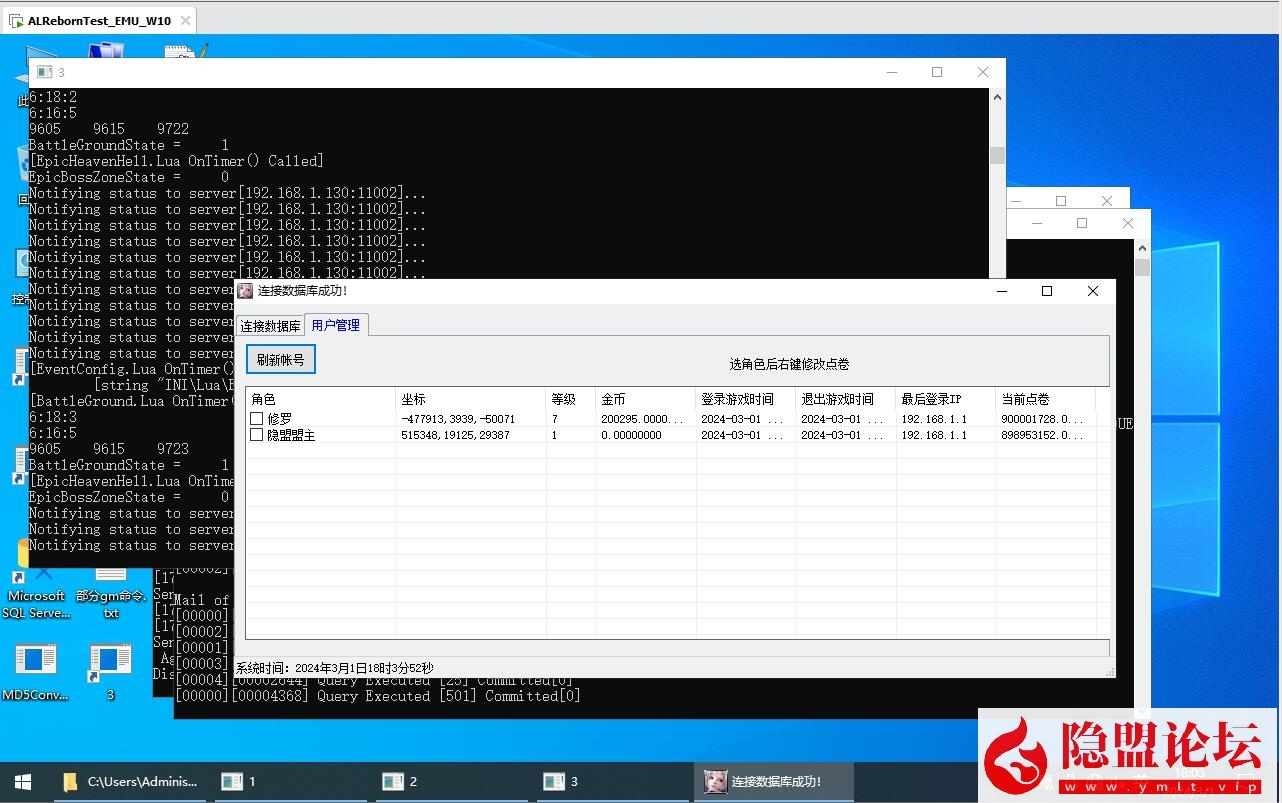This screenshot has width=1282, height=803.
Task: Maximize console window 3
Action: pos(937,72)
